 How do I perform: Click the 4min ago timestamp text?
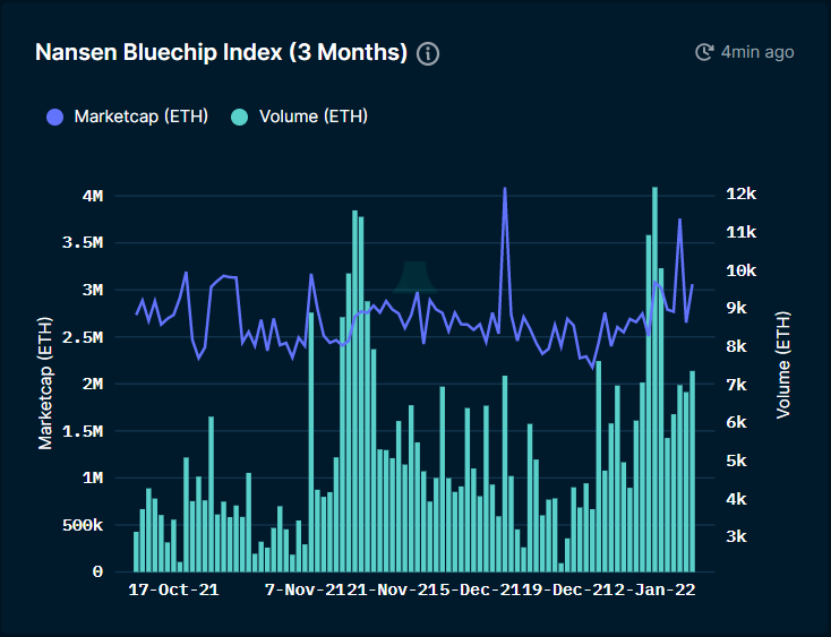[757, 52]
